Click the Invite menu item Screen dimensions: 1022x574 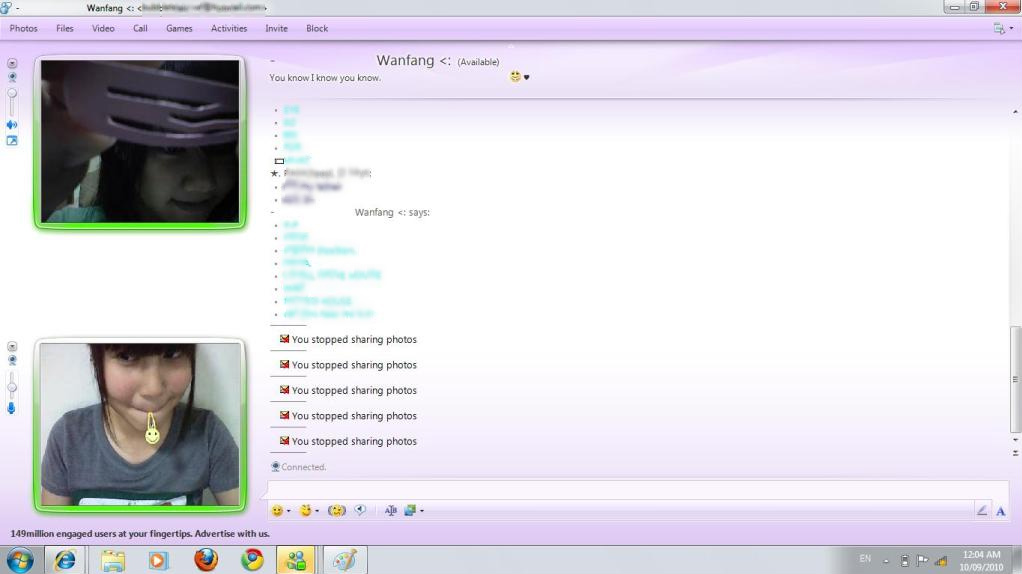[x=276, y=29]
